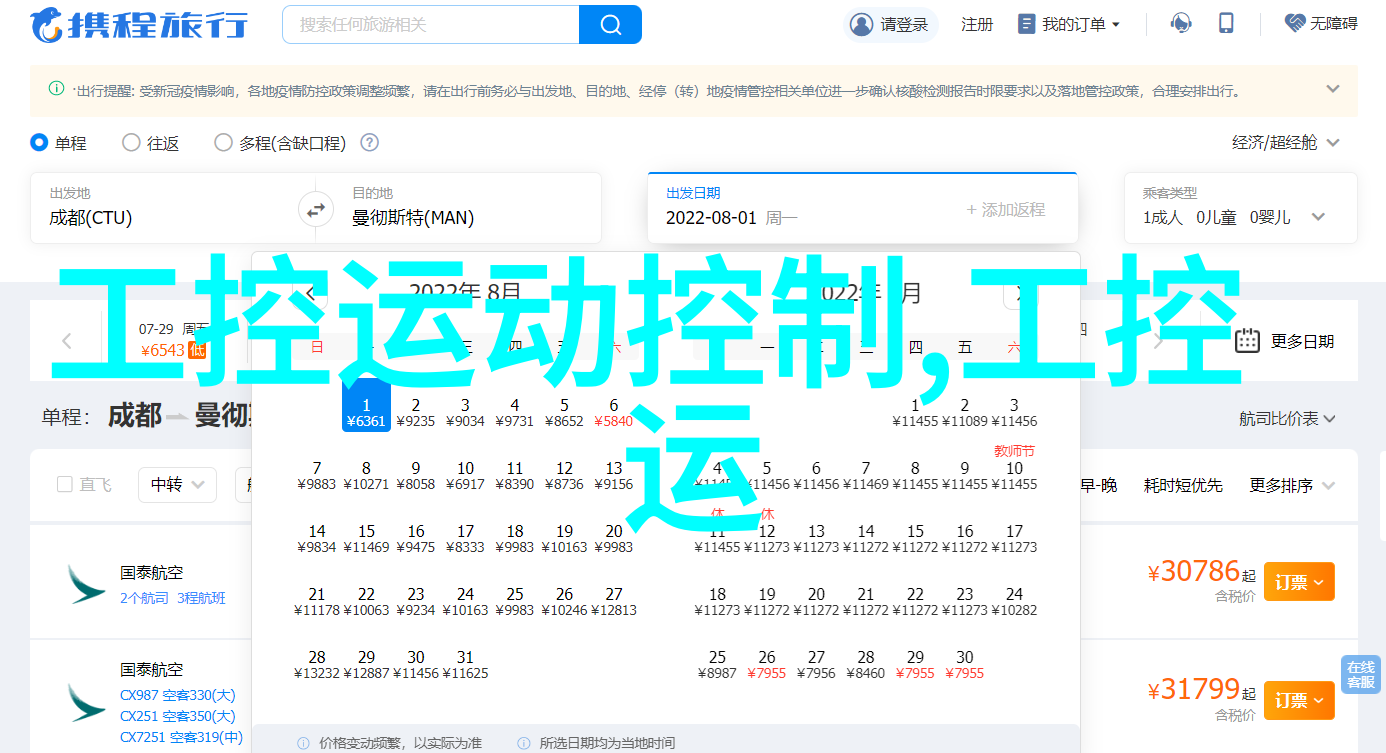Screen dimensions: 1386x753
Task: Open the 更多排序 sort options
Action: click(1292, 485)
